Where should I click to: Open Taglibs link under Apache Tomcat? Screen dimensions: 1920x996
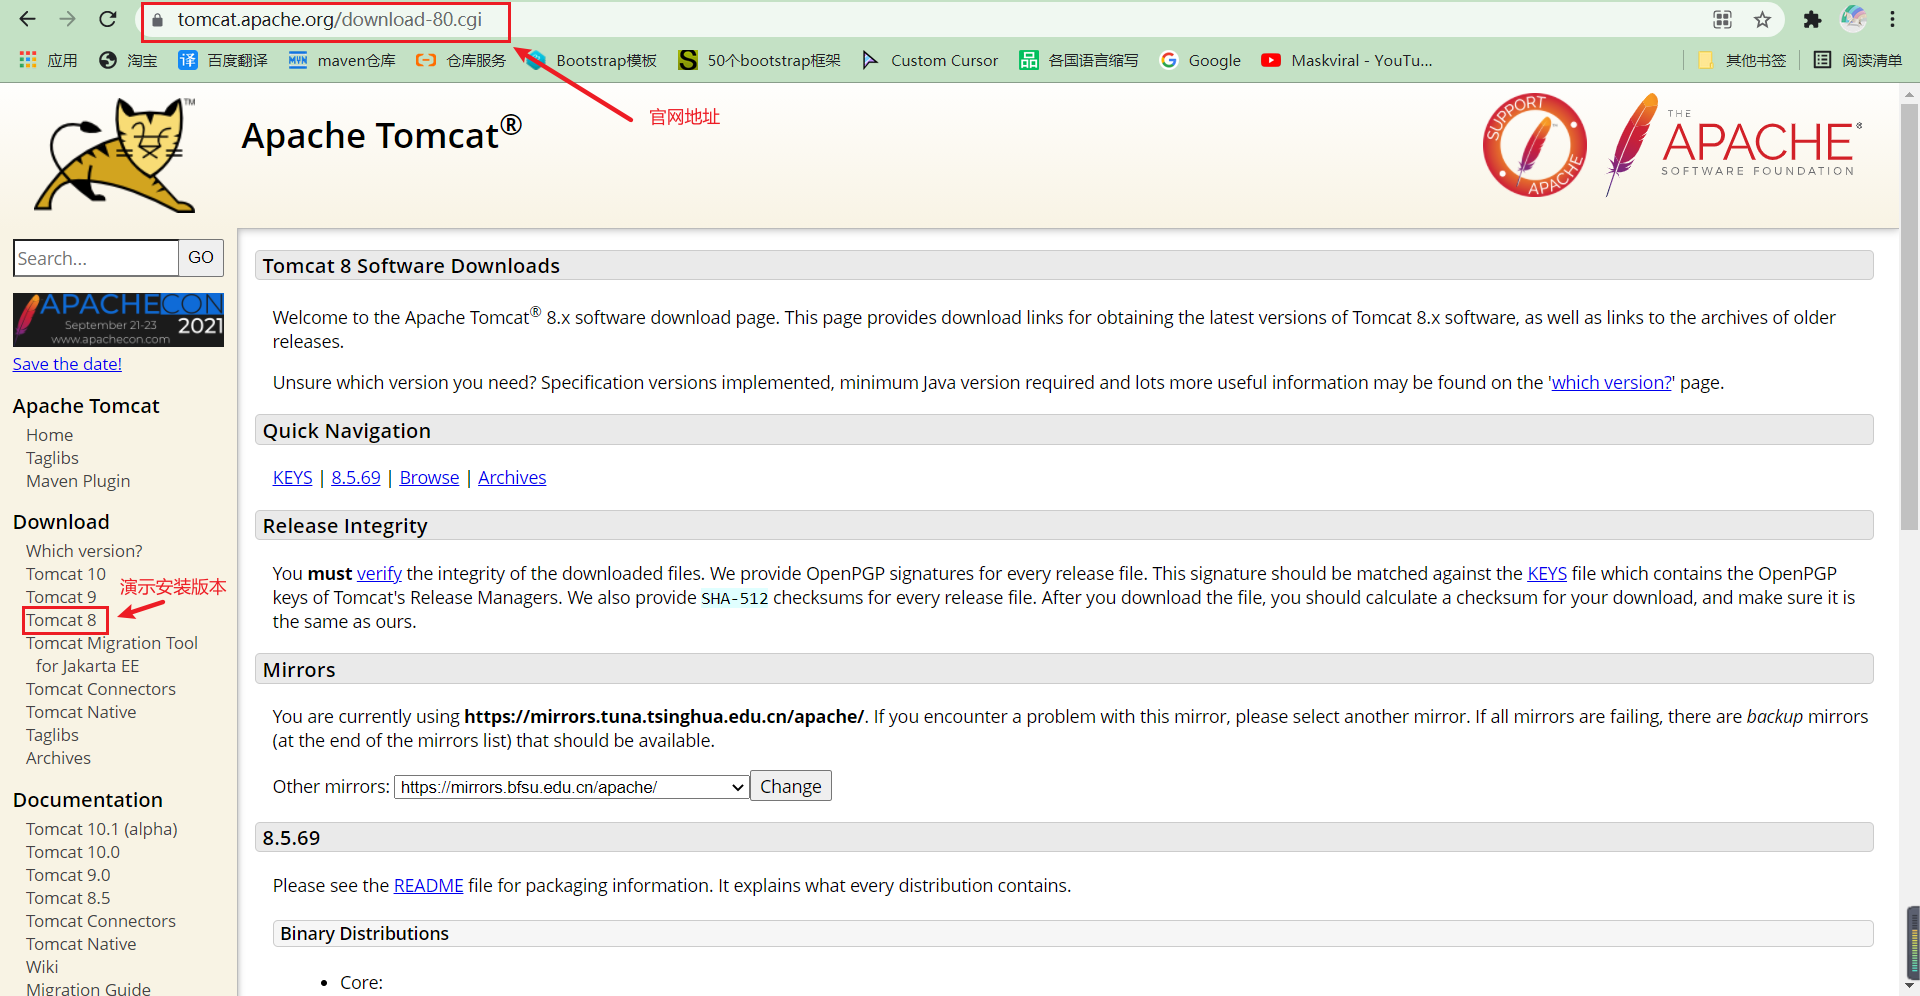(52, 458)
